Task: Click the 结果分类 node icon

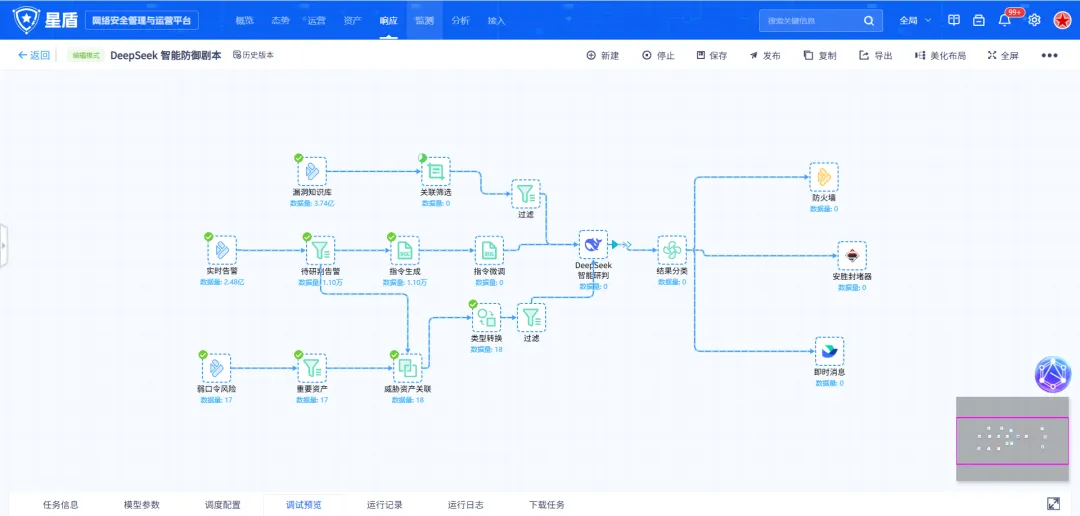Action: [x=672, y=250]
